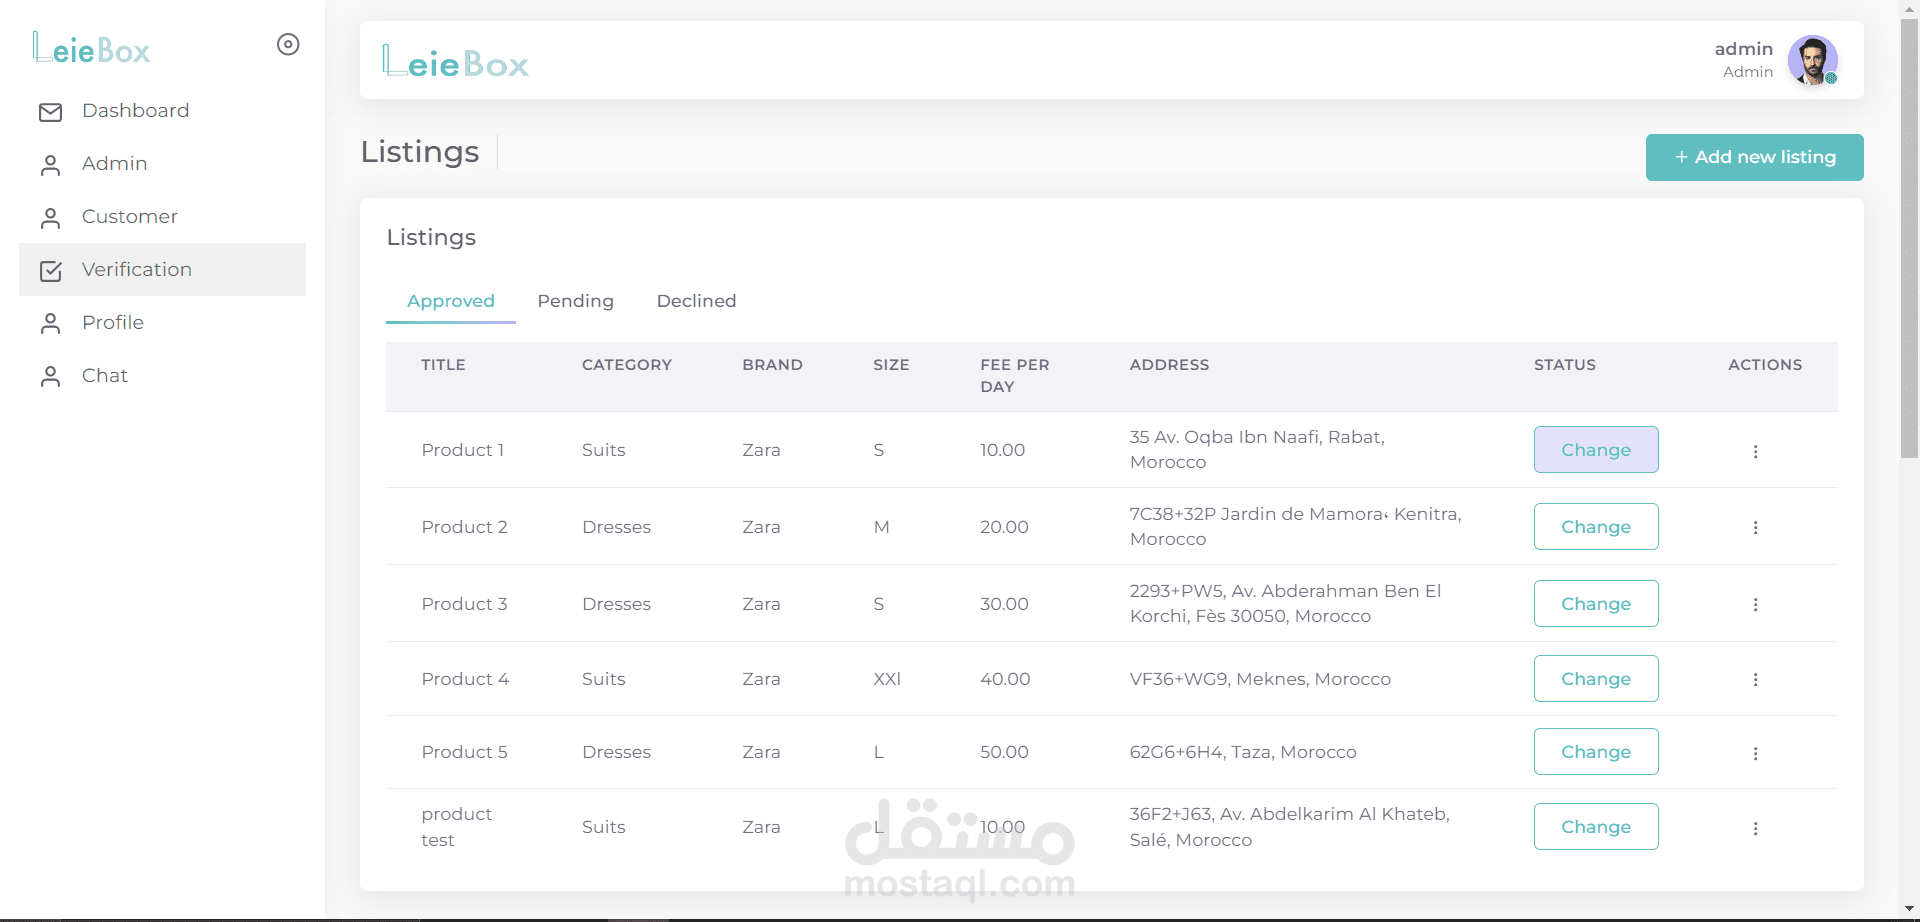Click the Customer person icon in sidebar

(50, 218)
